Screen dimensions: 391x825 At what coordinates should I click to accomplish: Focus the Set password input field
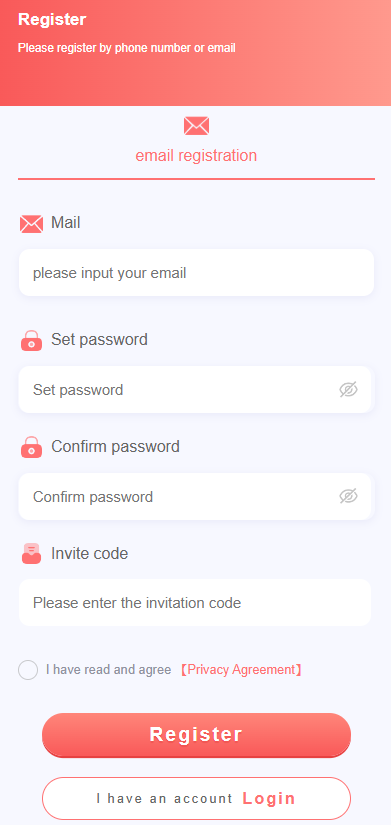coord(195,389)
